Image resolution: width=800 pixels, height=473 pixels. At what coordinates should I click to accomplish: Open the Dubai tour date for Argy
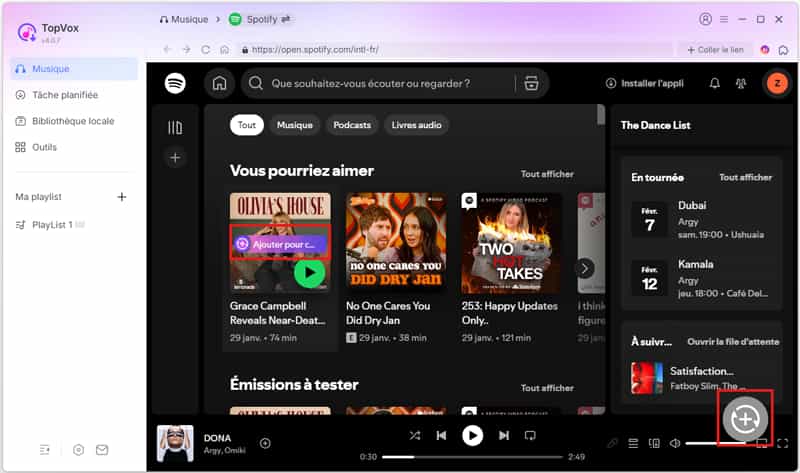point(702,219)
